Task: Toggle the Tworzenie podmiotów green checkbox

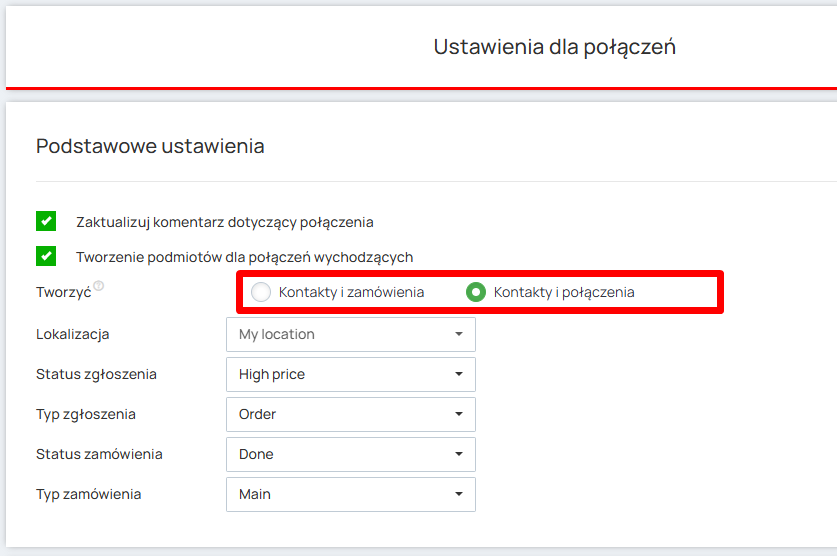Action: pos(46,256)
